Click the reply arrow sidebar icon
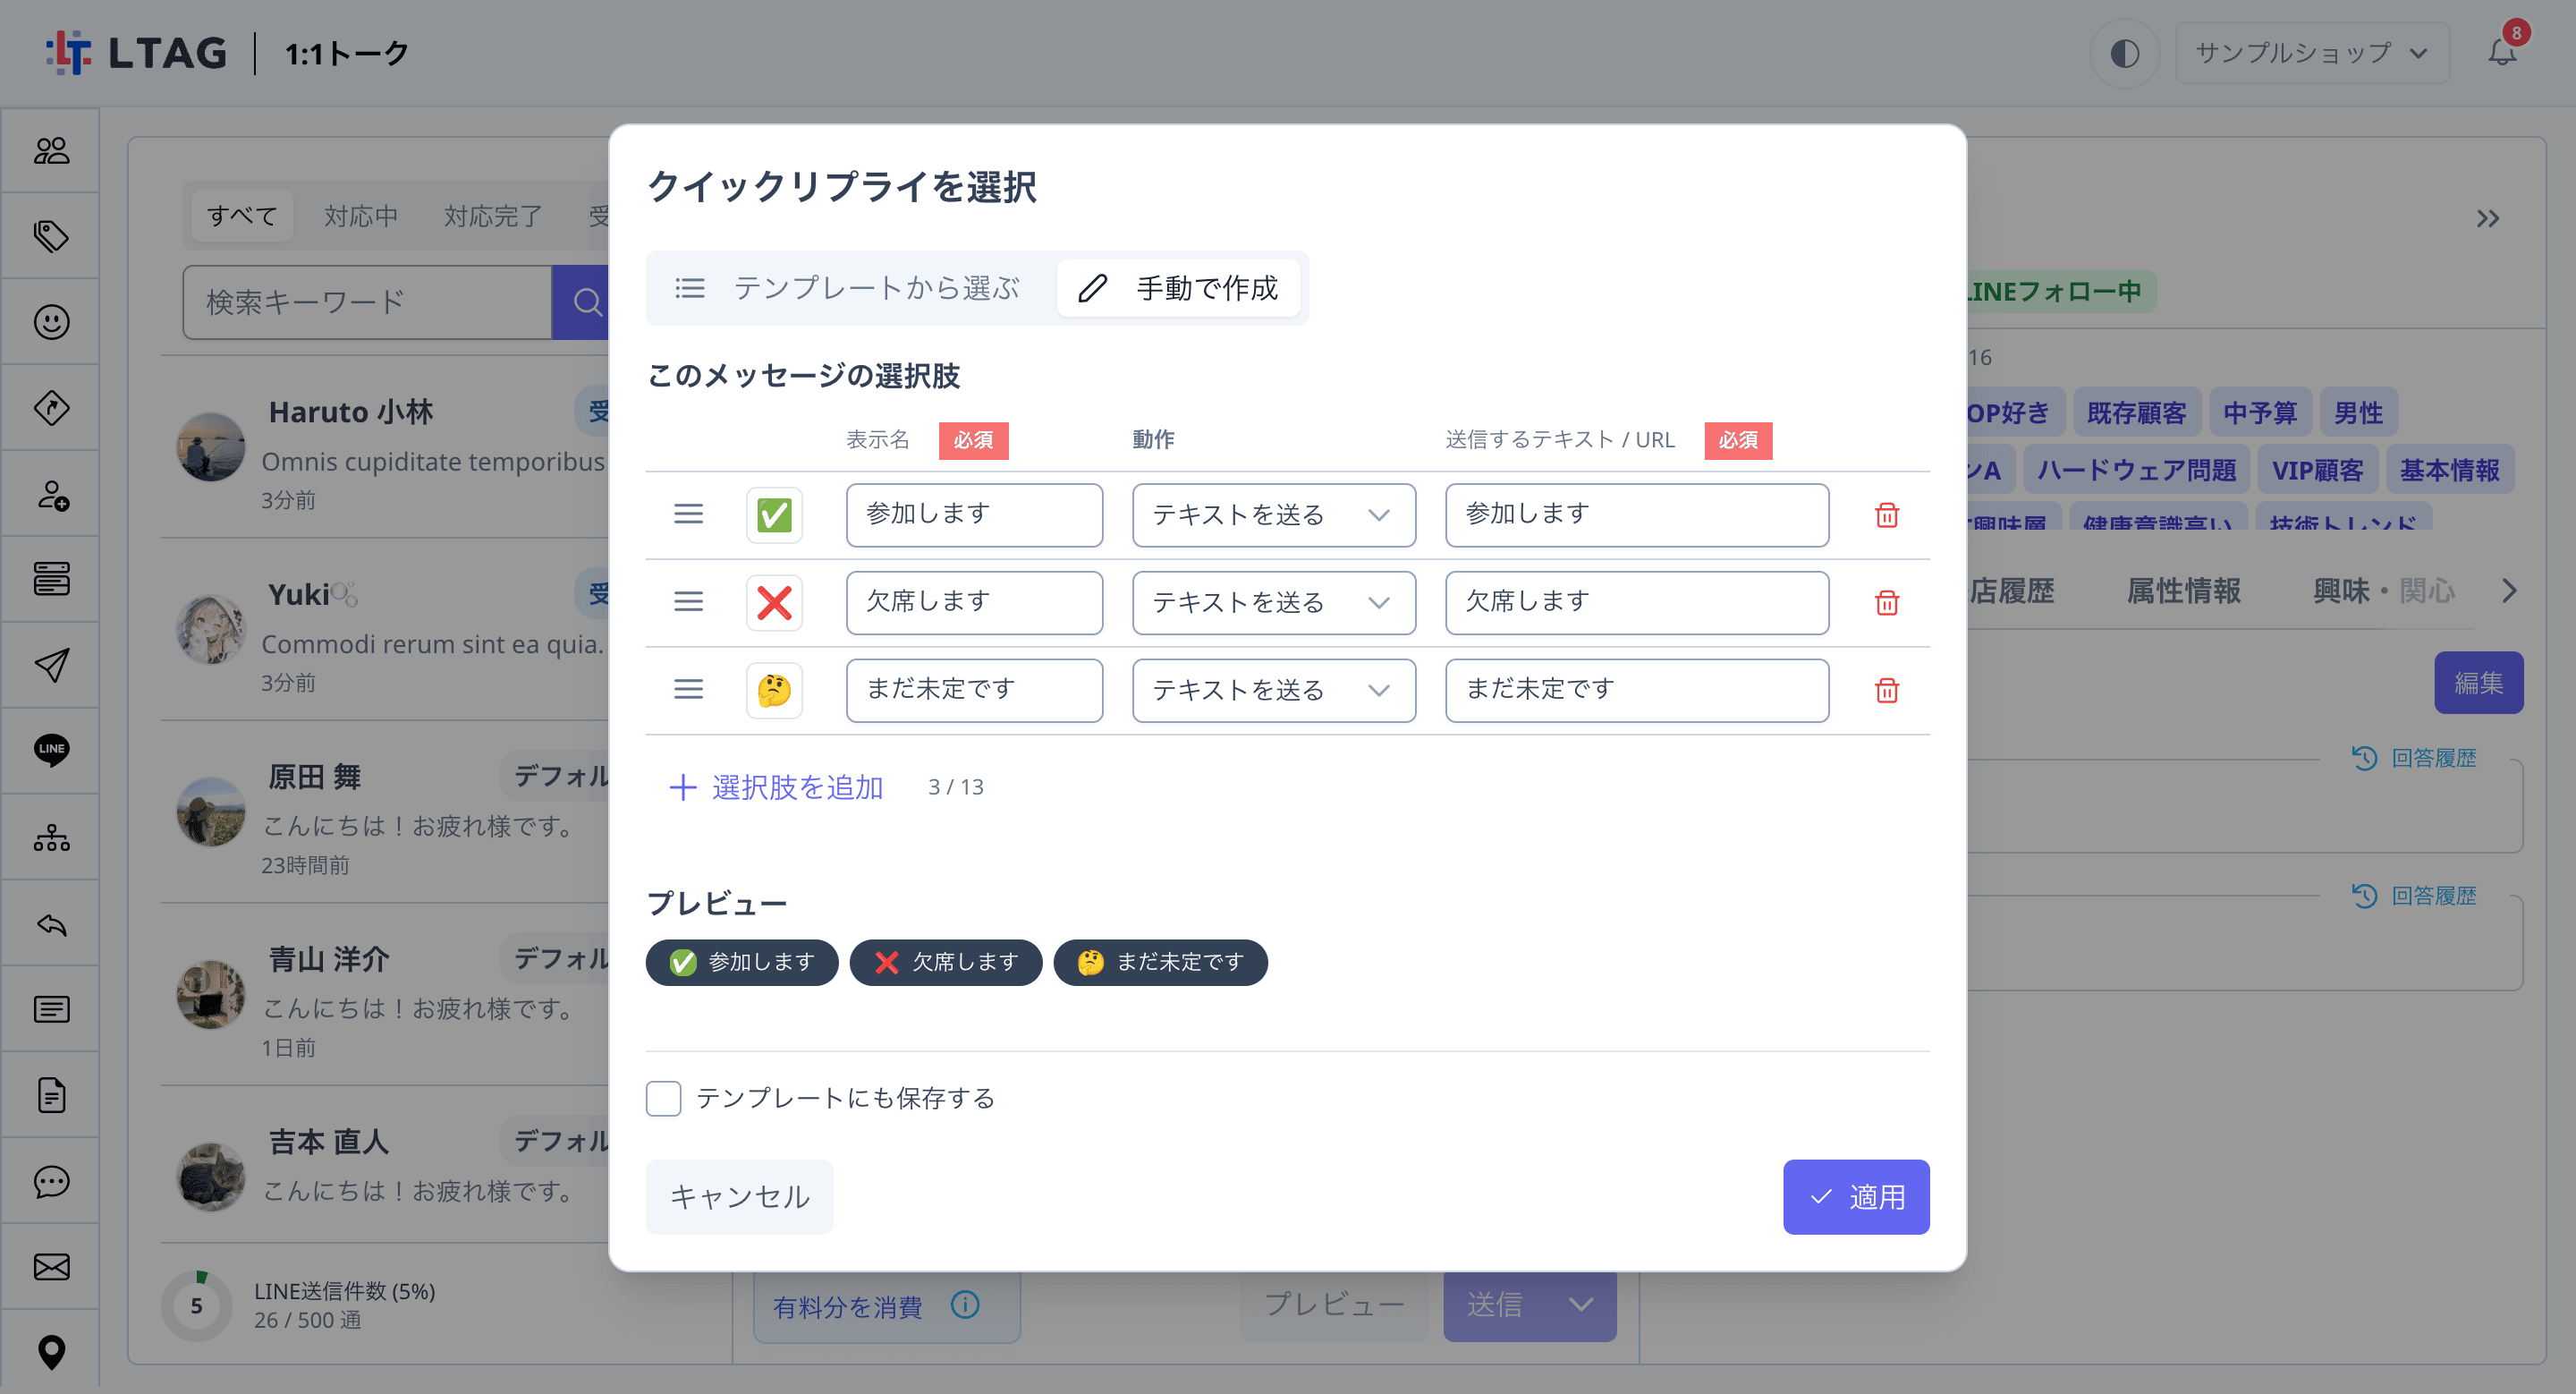 [x=51, y=923]
